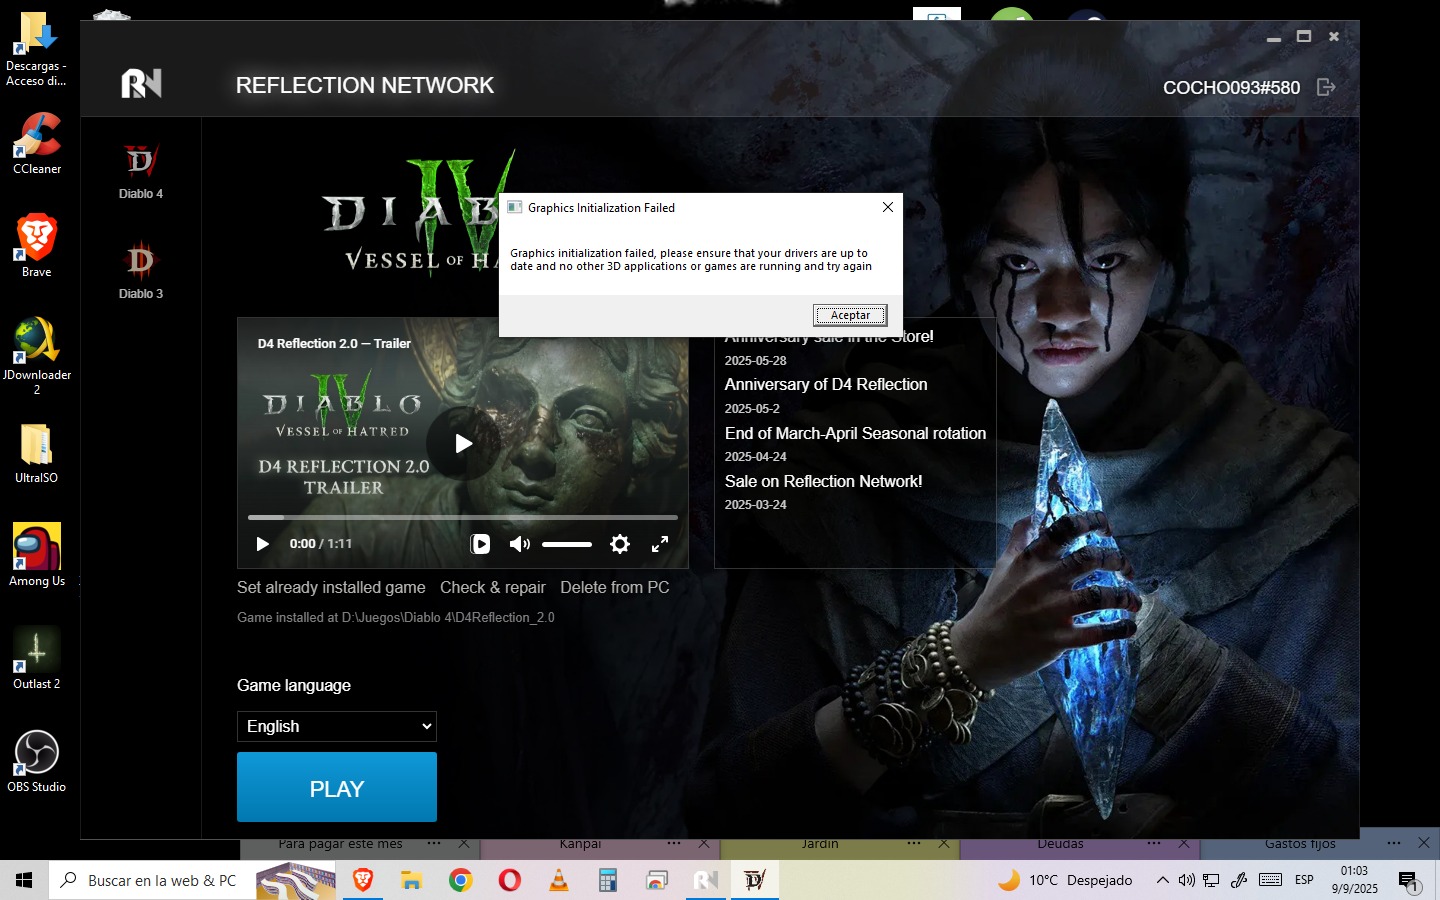This screenshot has height=900, width=1440.
Task: Select Diablo 4 in the launcher sidebar
Action: click(140, 172)
